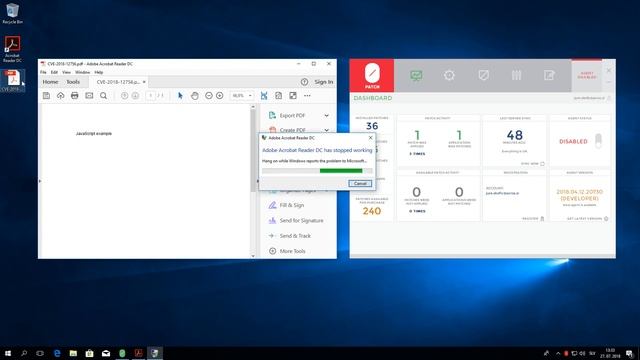This screenshot has height=360, width=640.
Task: Open the 0patch log notes icon
Action: tap(549, 76)
